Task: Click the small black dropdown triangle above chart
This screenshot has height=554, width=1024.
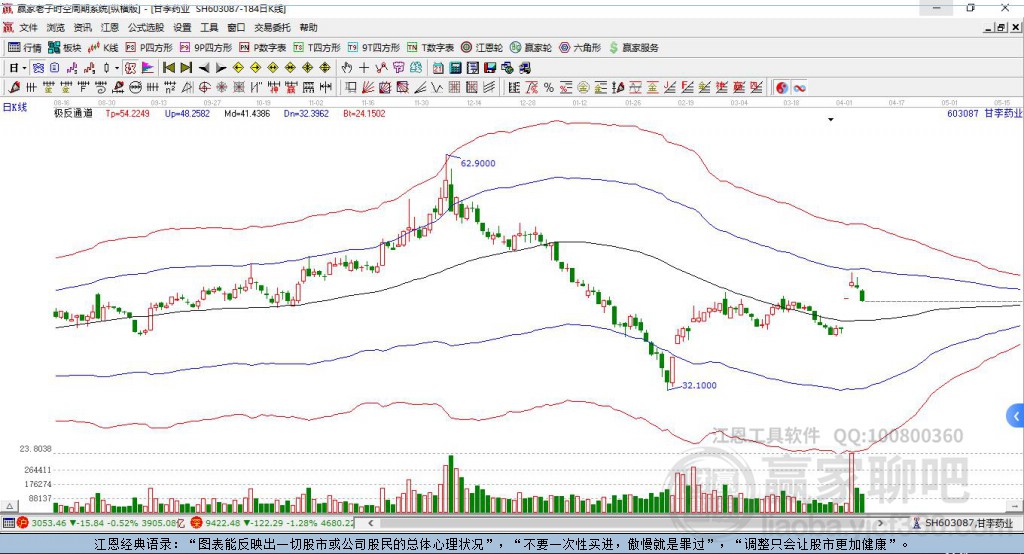Action: pyautogui.click(x=831, y=120)
